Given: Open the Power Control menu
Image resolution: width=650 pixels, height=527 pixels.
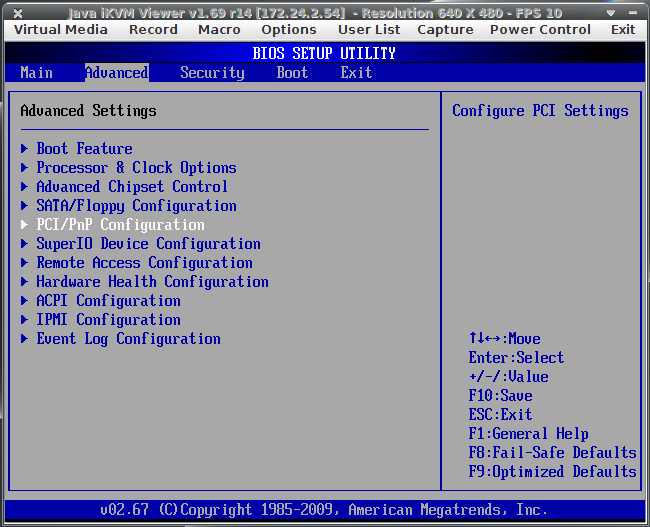Looking at the screenshot, I should point(540,30).
